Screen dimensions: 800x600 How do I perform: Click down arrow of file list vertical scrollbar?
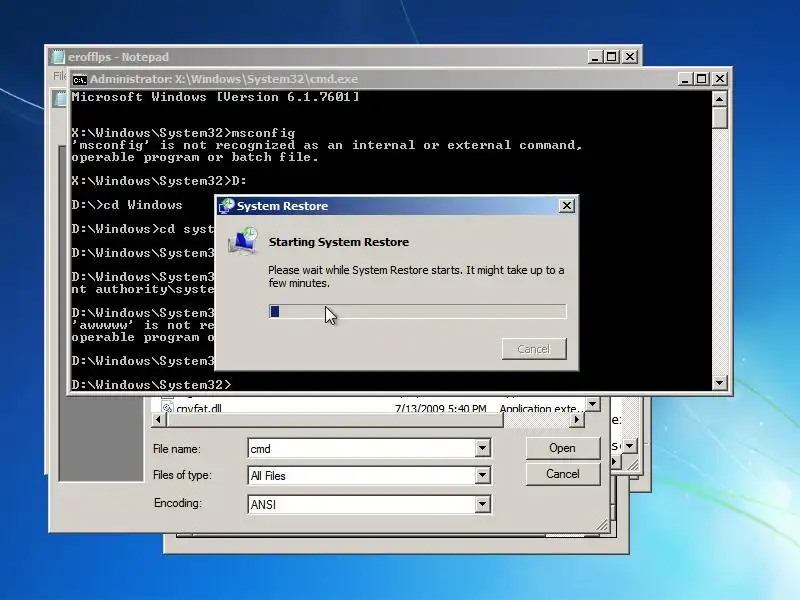[x=592, y=405]
